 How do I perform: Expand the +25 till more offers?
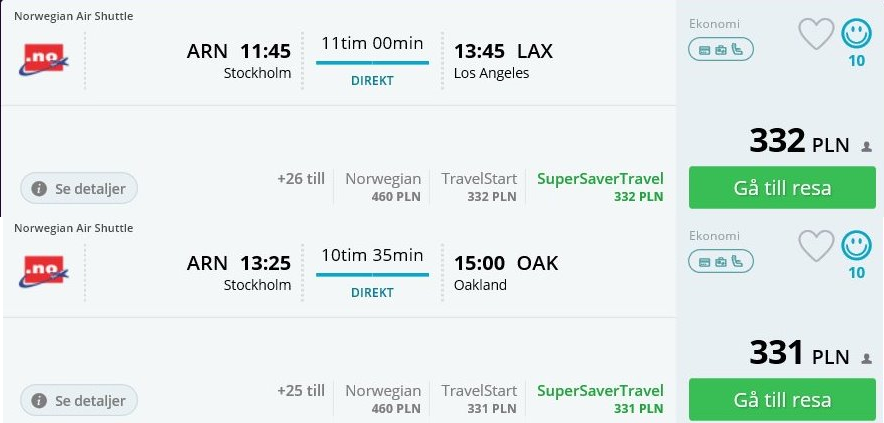point(301,391)
